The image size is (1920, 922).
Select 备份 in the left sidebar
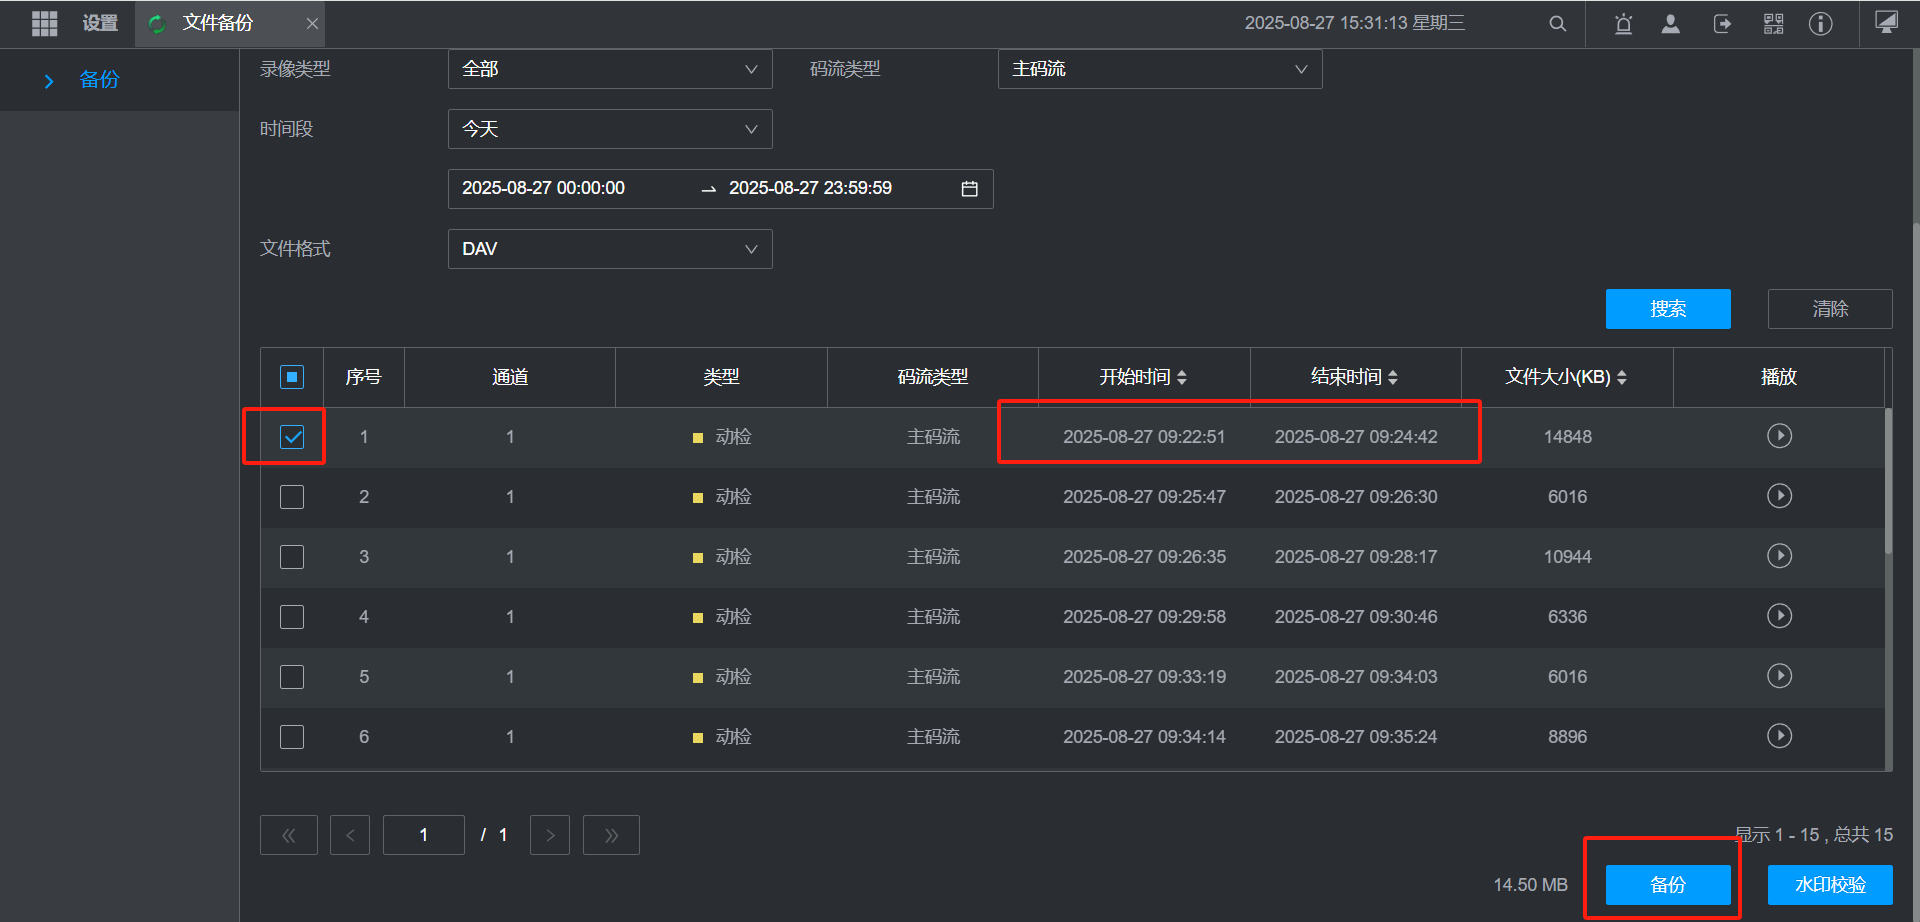(x=99, y=80)
